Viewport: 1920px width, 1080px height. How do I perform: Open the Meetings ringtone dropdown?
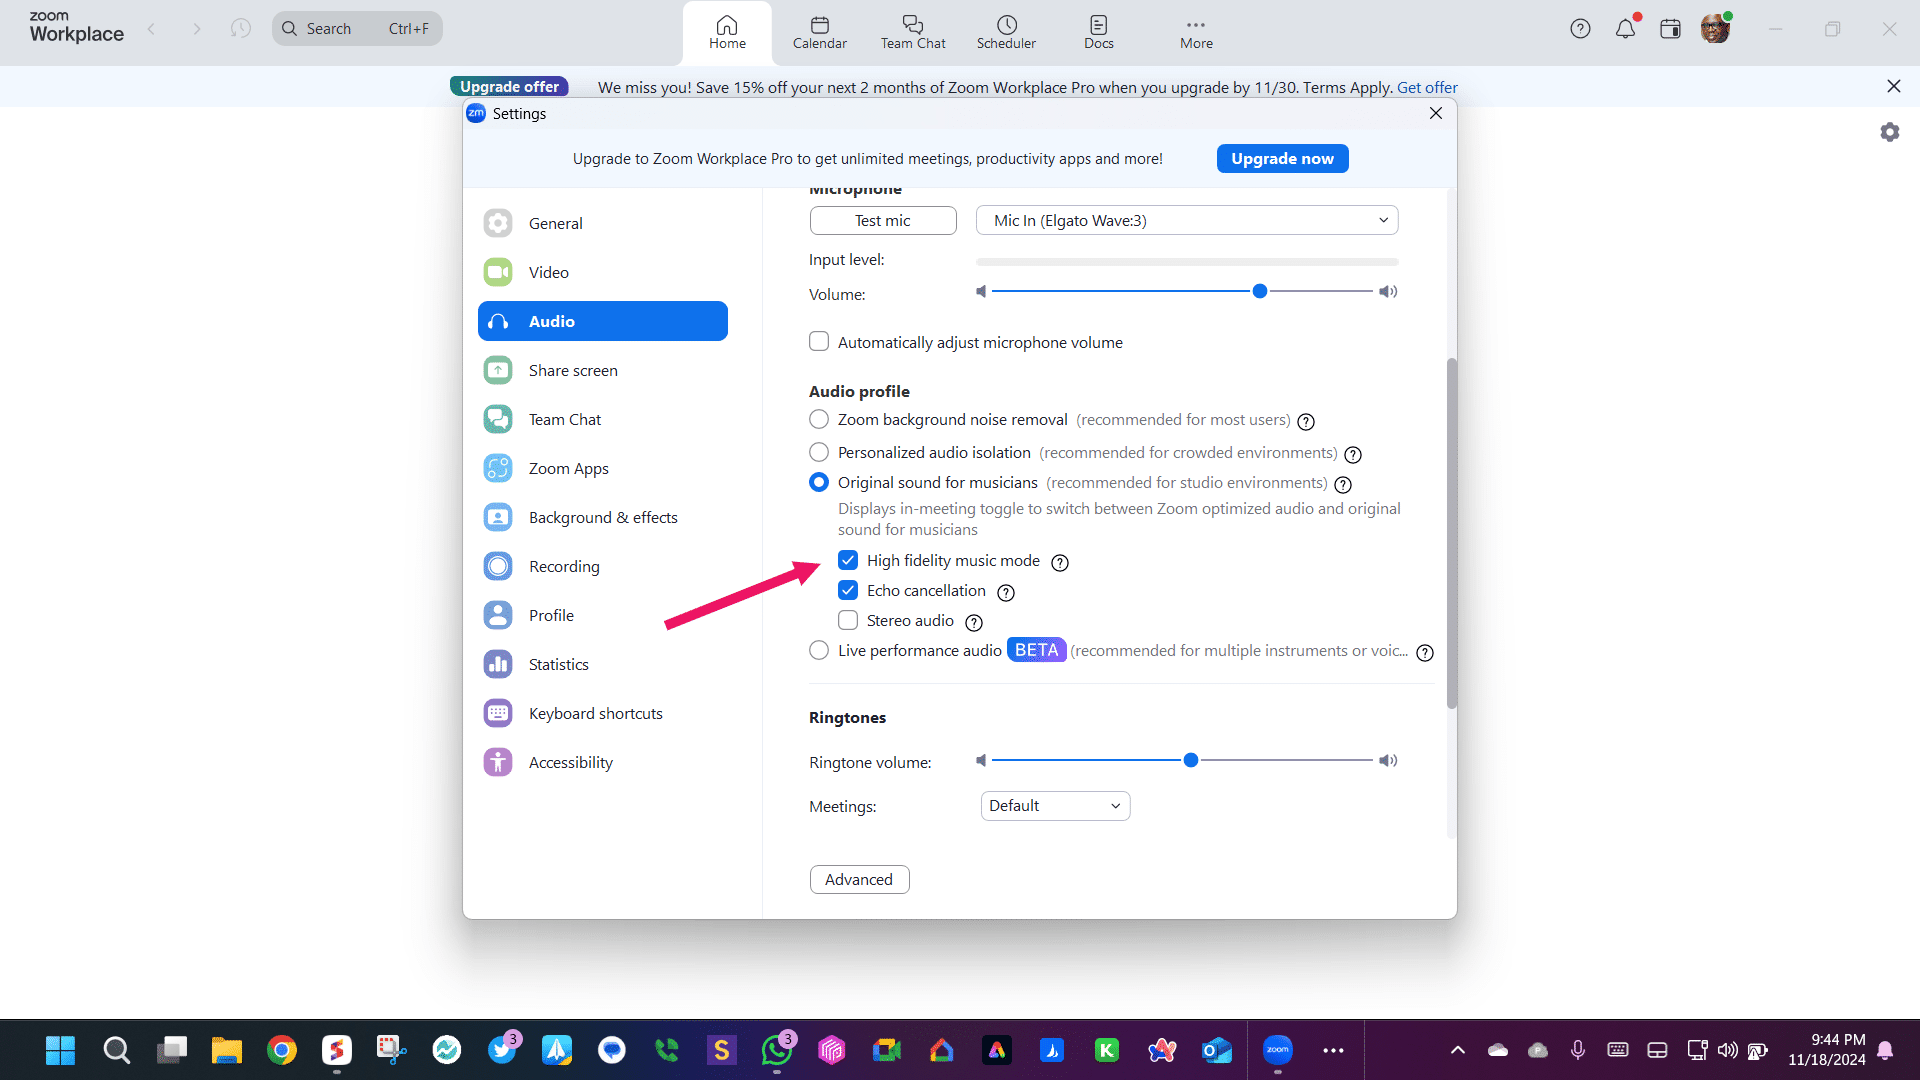pos(1055,806)
